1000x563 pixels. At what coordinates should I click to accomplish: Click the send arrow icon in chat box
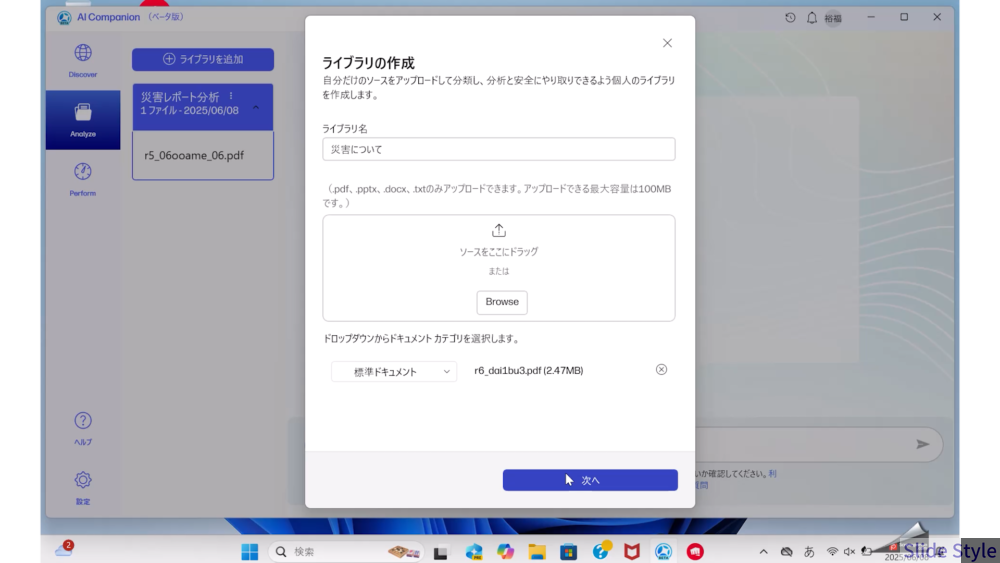[922, 445]
